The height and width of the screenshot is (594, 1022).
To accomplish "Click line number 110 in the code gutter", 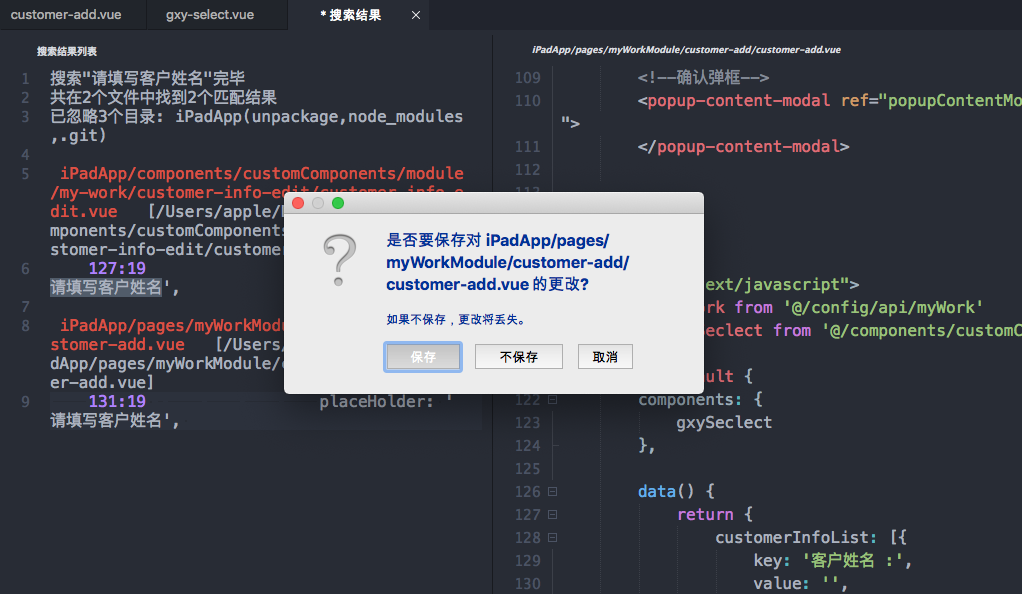I will coord(526,100).
